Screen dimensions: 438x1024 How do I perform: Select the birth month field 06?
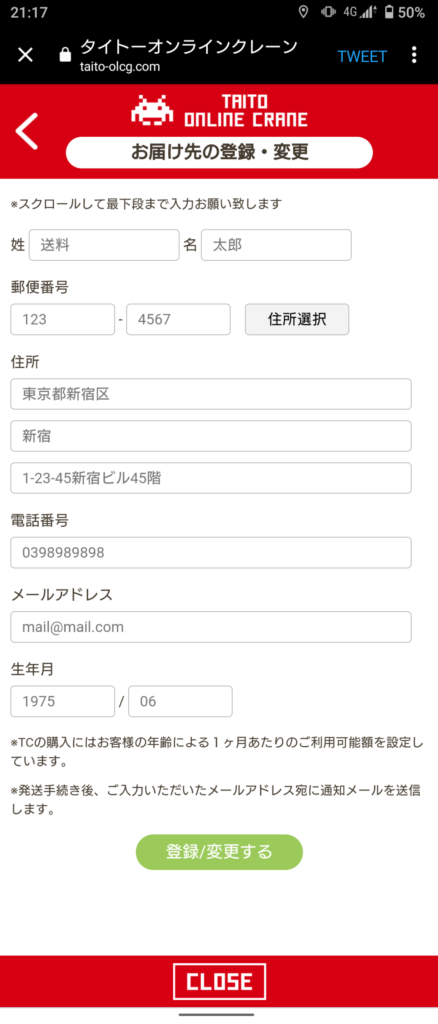(x=180, y=701)
